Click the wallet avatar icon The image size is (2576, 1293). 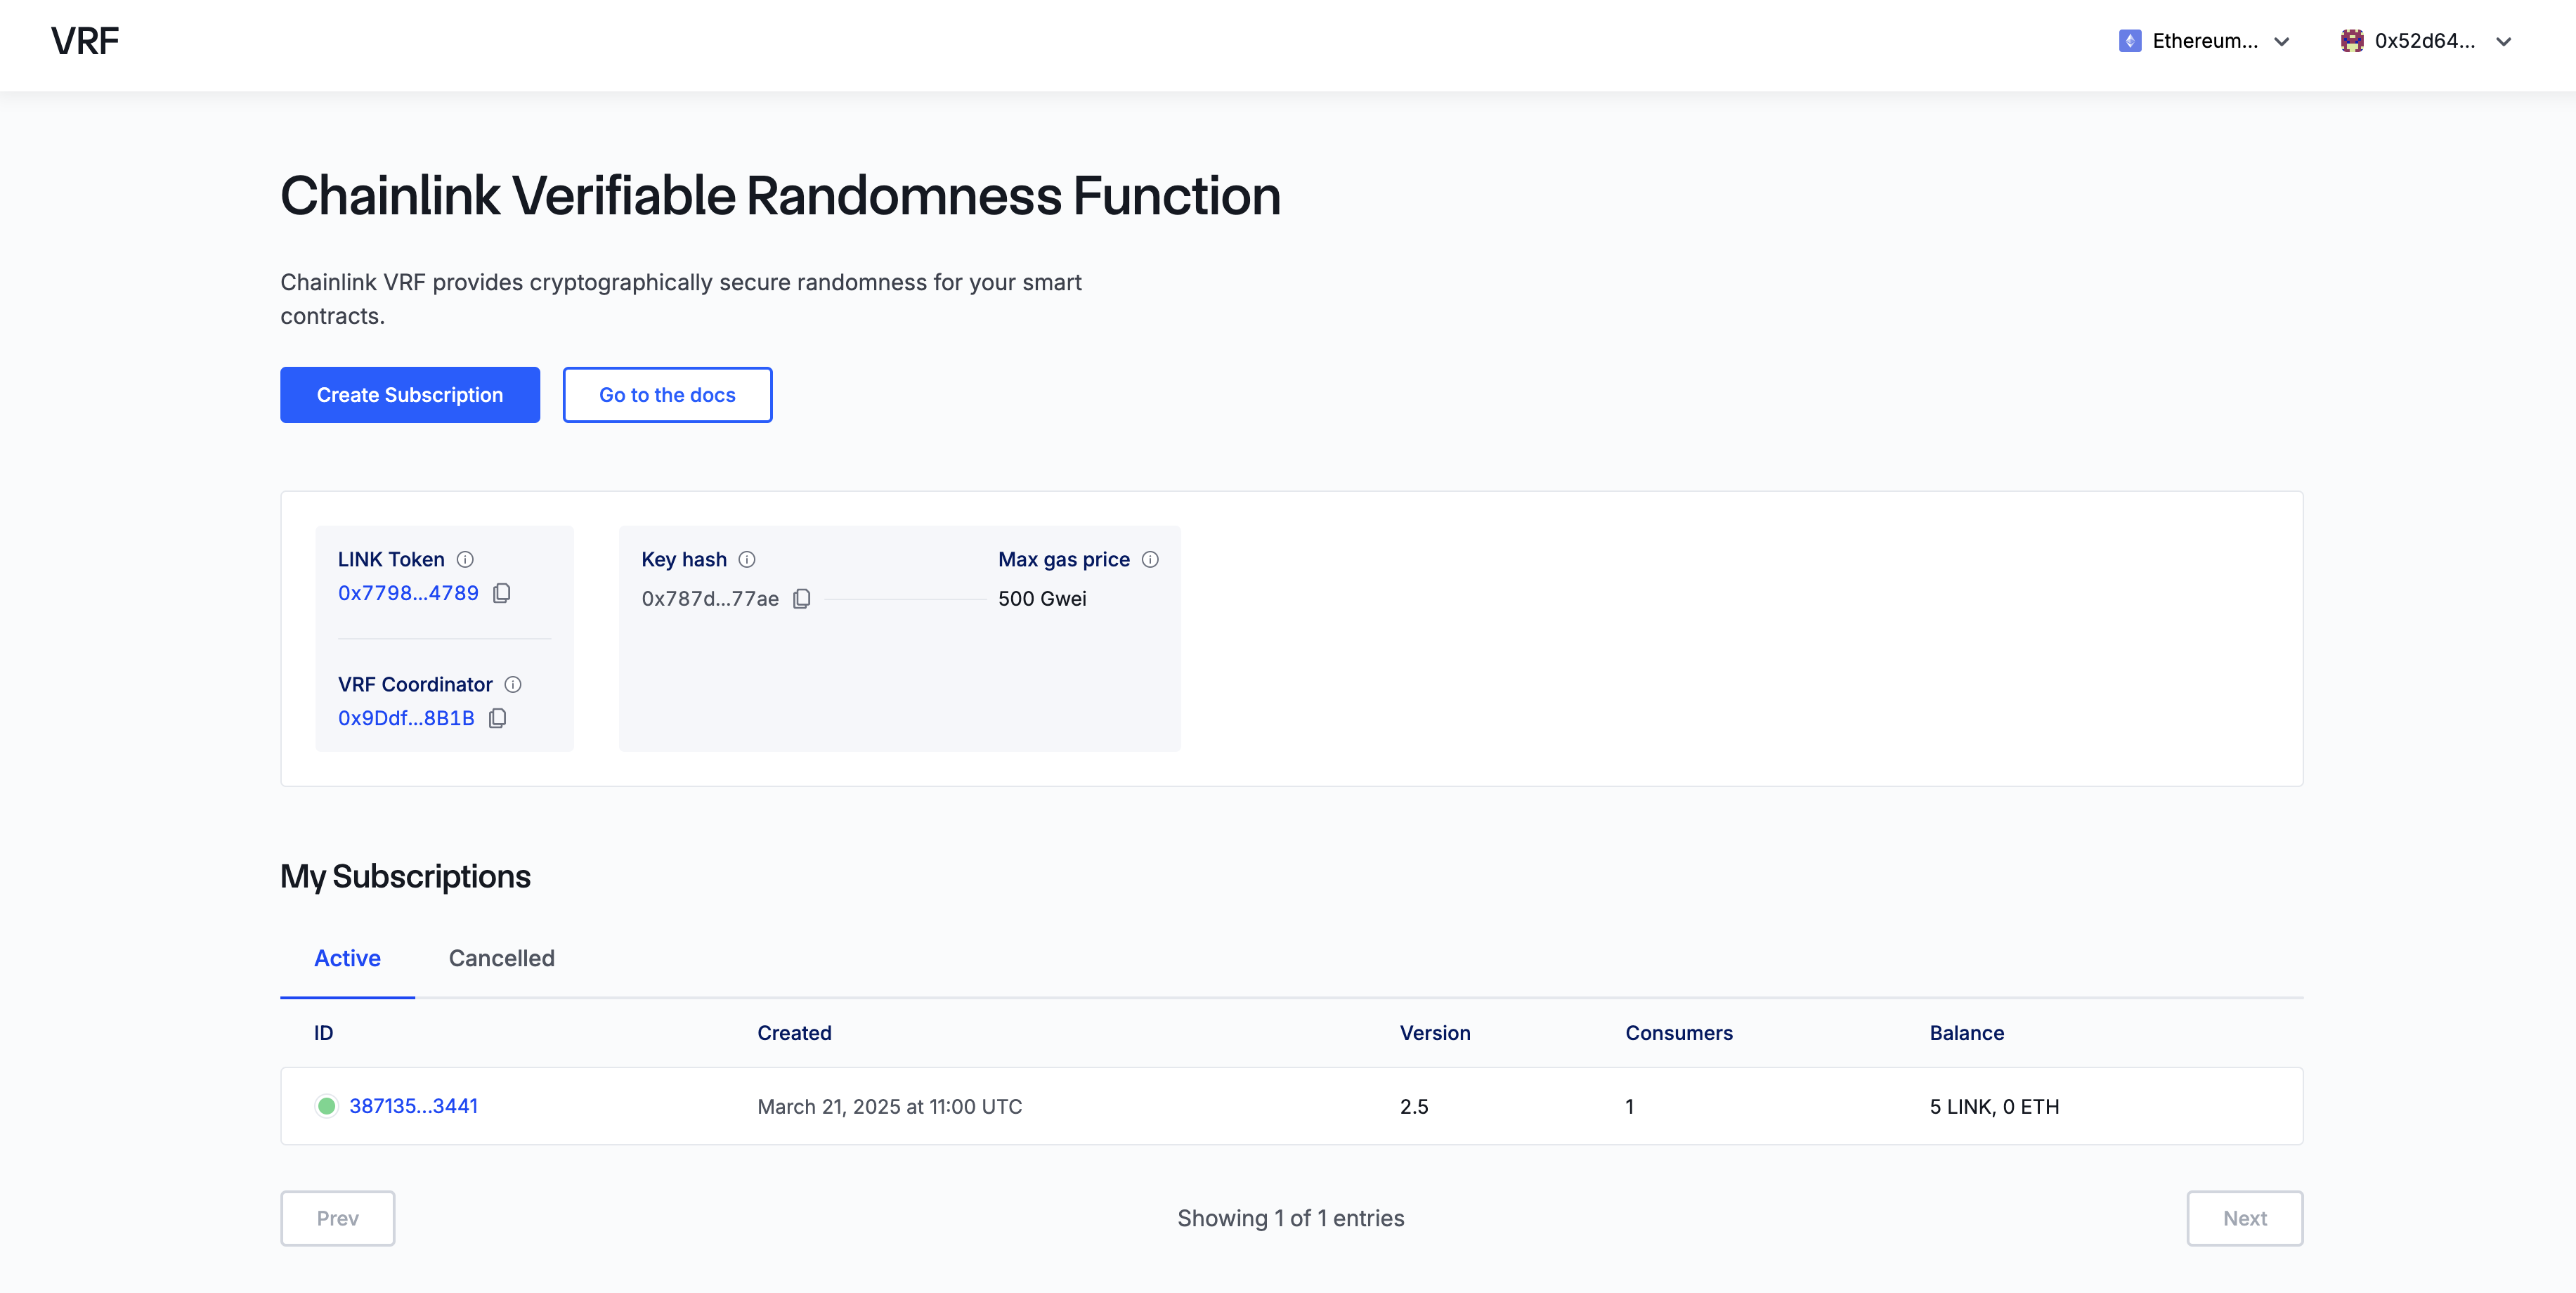tap(2351, 41)
